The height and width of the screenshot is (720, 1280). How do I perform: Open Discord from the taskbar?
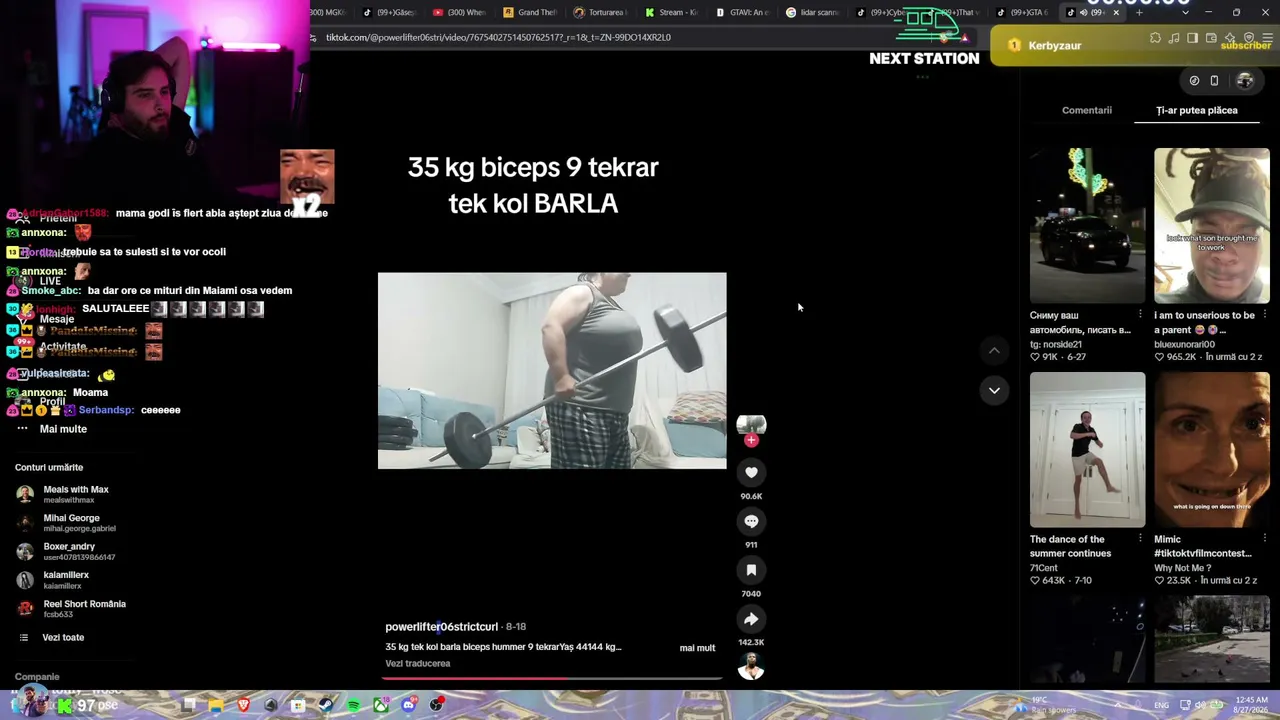click(x=408, y=705)
